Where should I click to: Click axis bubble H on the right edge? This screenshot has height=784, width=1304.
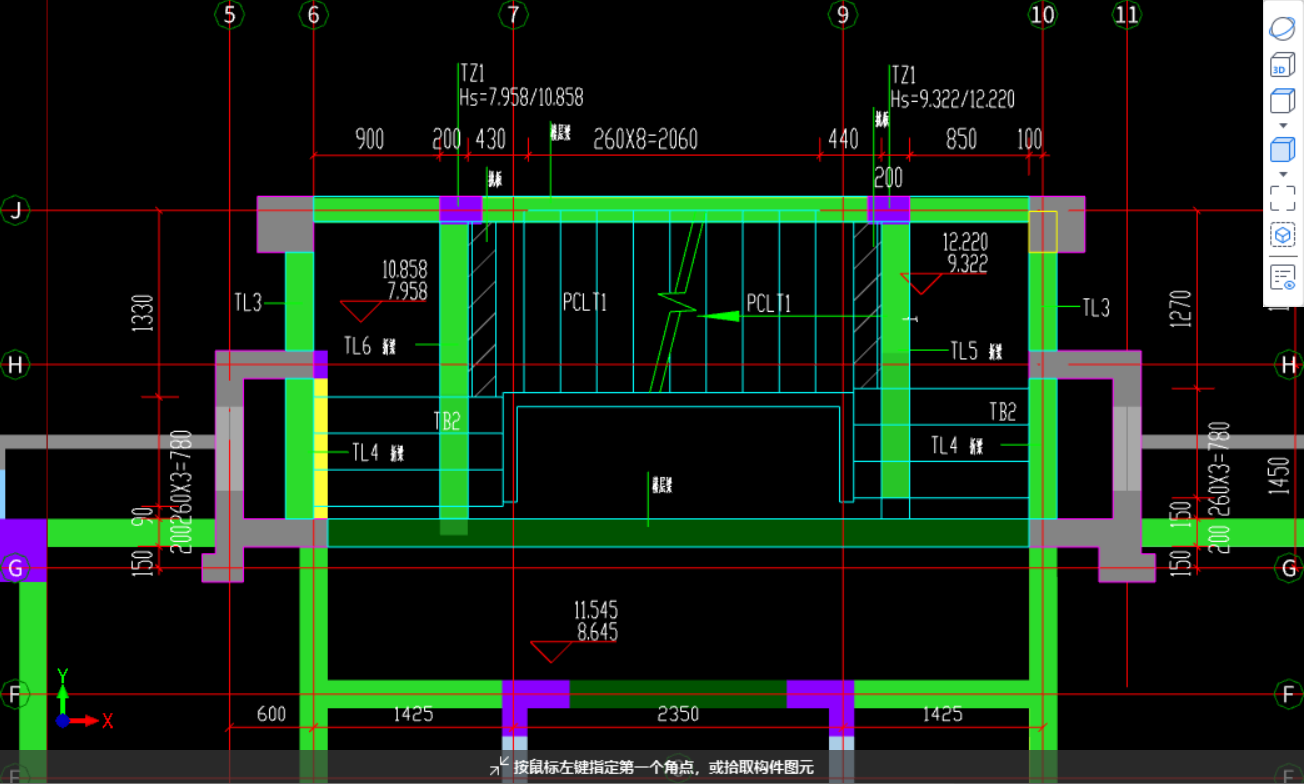[1289, 365]
